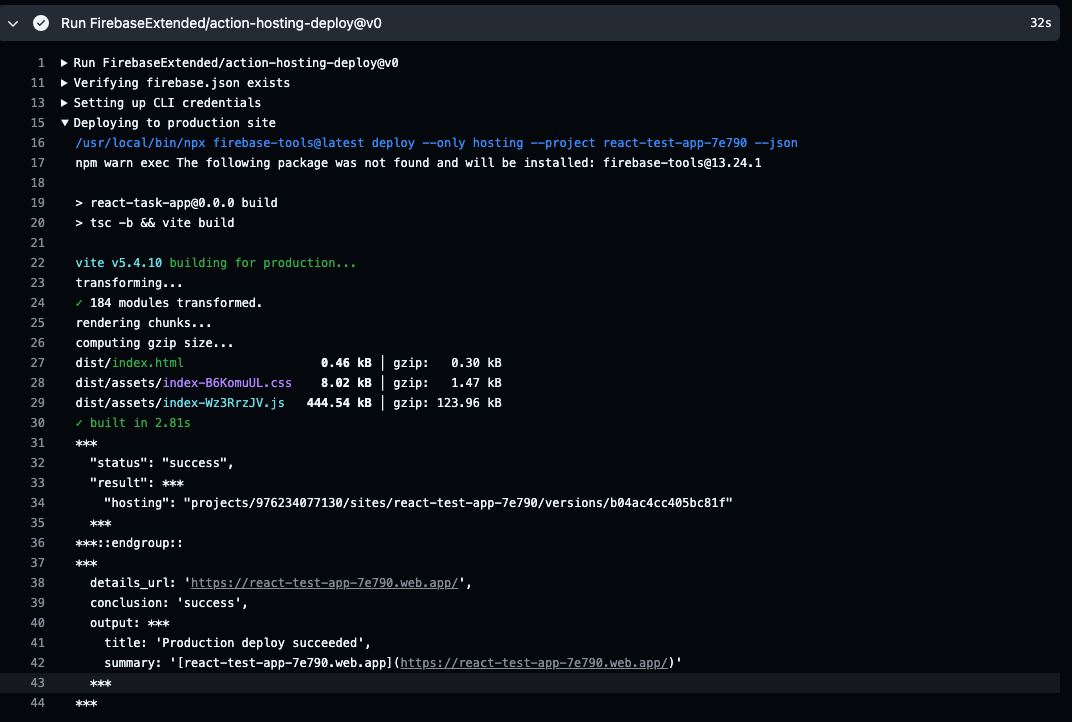This screenshot has height=722, width=1072.
Task: Open the details_url react-test-app-7e790.web.app link
Action: tap(325, 583)
